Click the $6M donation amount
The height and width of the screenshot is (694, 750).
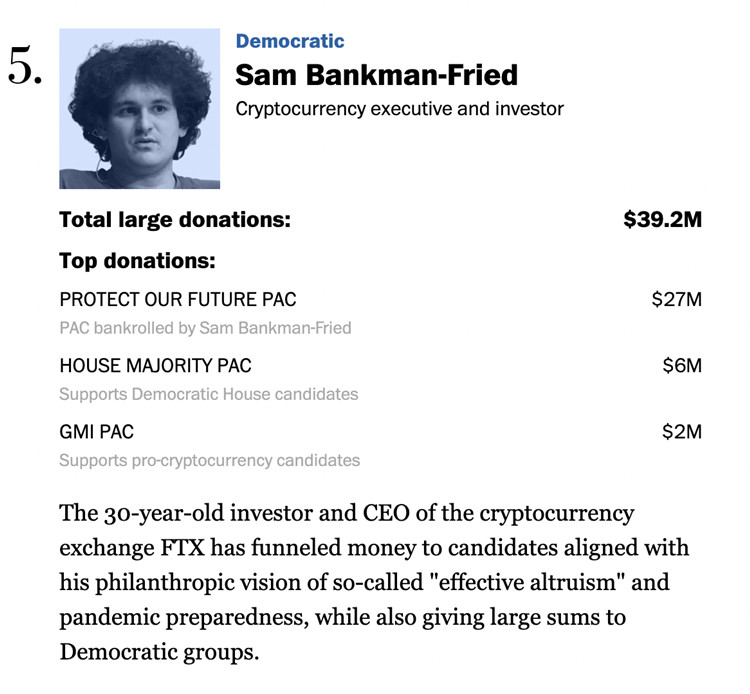[x=682, y=366]
